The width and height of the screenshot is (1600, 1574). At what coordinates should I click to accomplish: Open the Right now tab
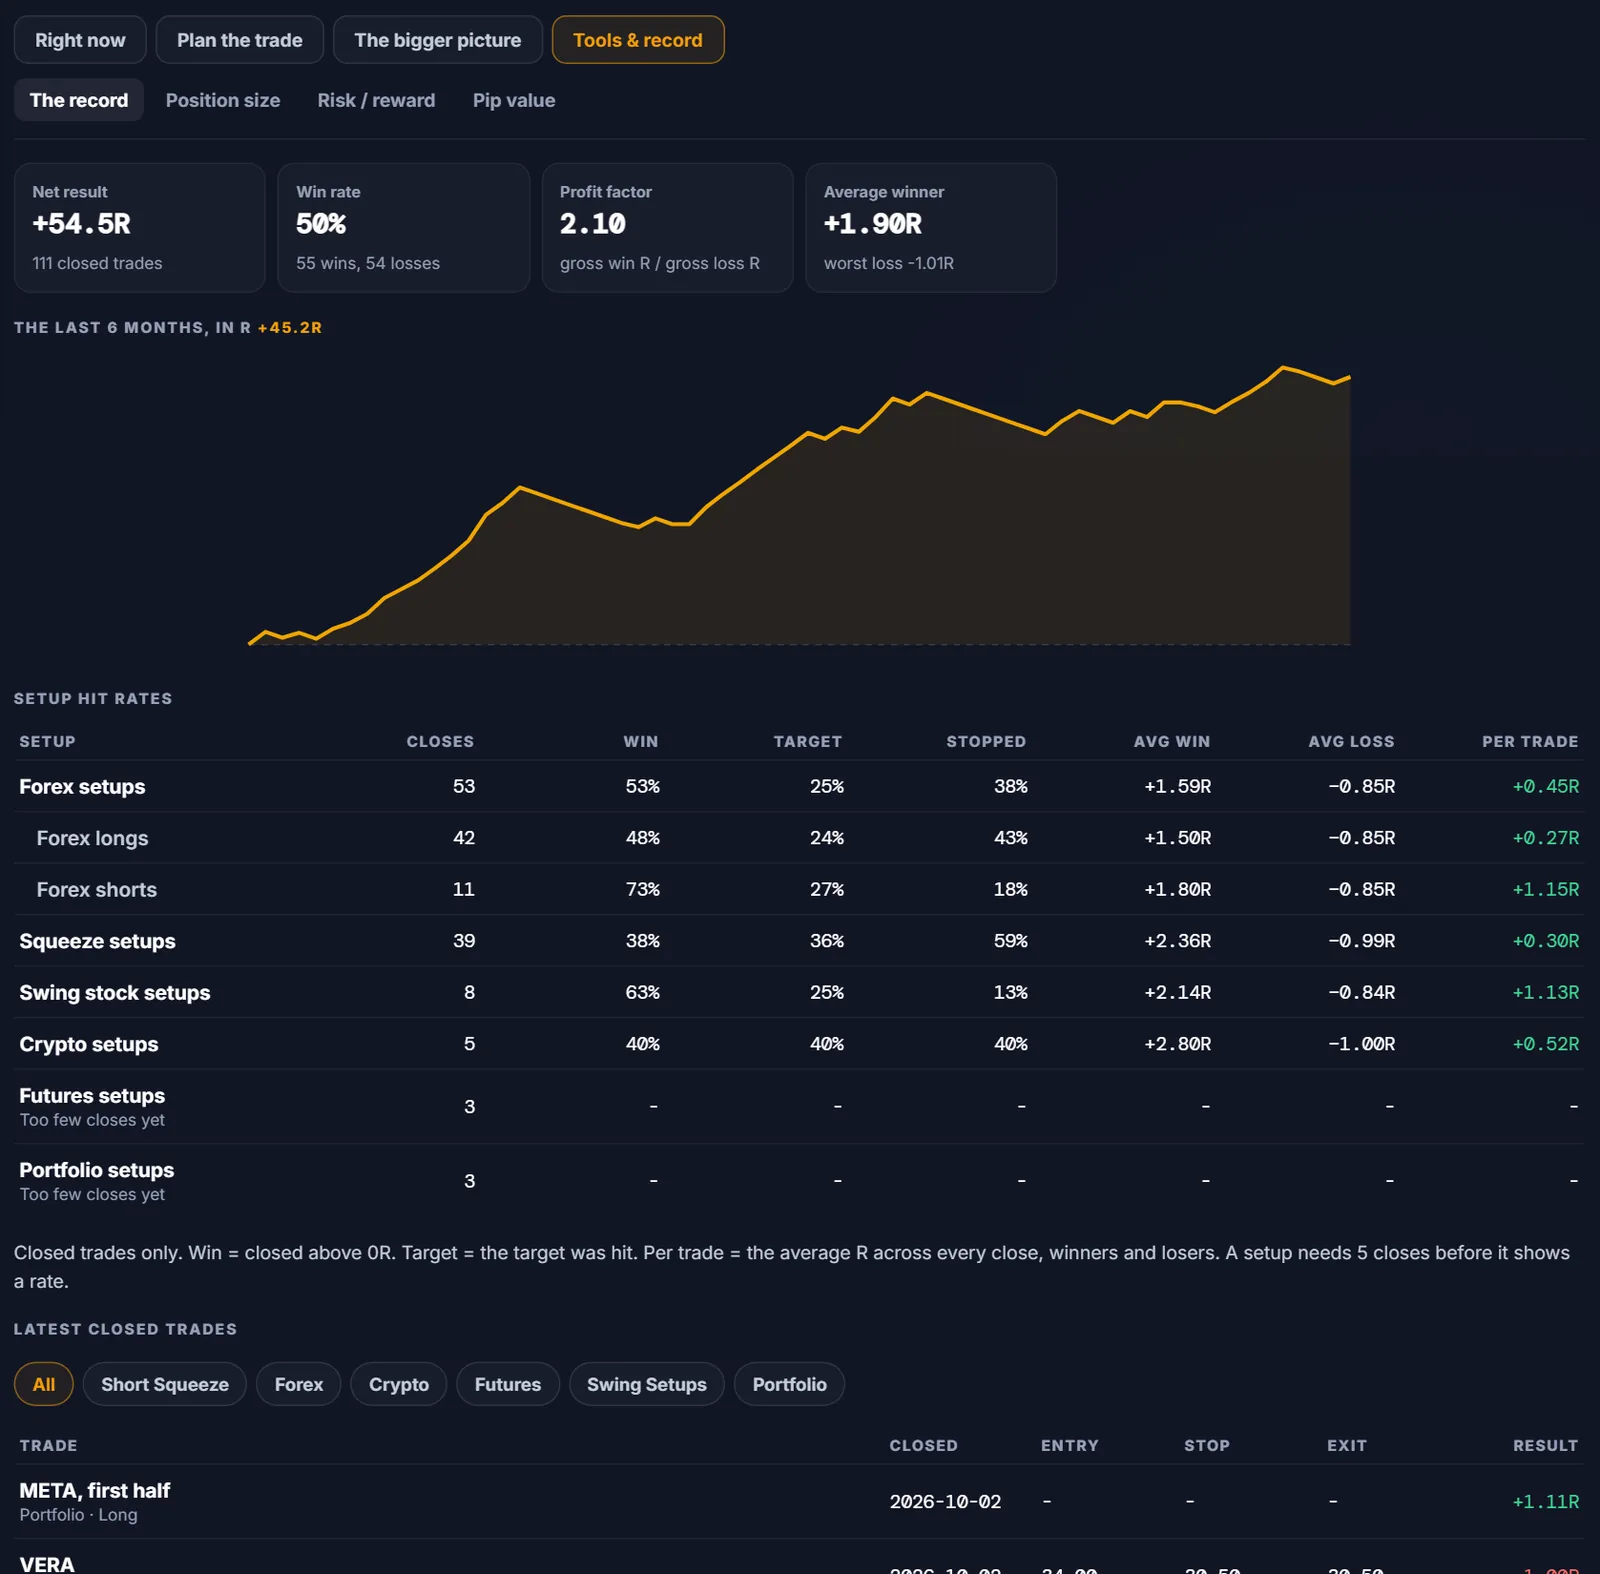(x=80, y=40)
